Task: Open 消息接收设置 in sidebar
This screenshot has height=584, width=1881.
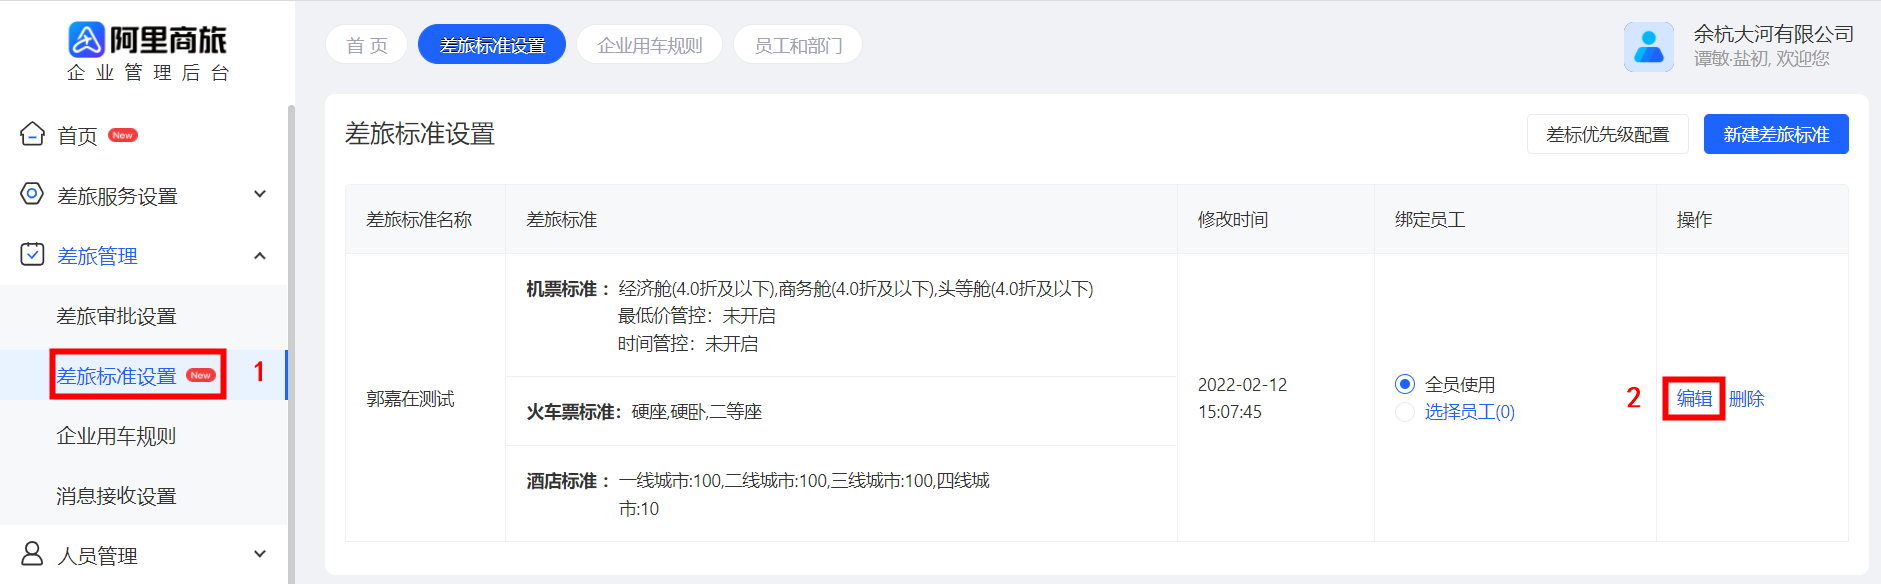Action: click(x=116, y=496)
